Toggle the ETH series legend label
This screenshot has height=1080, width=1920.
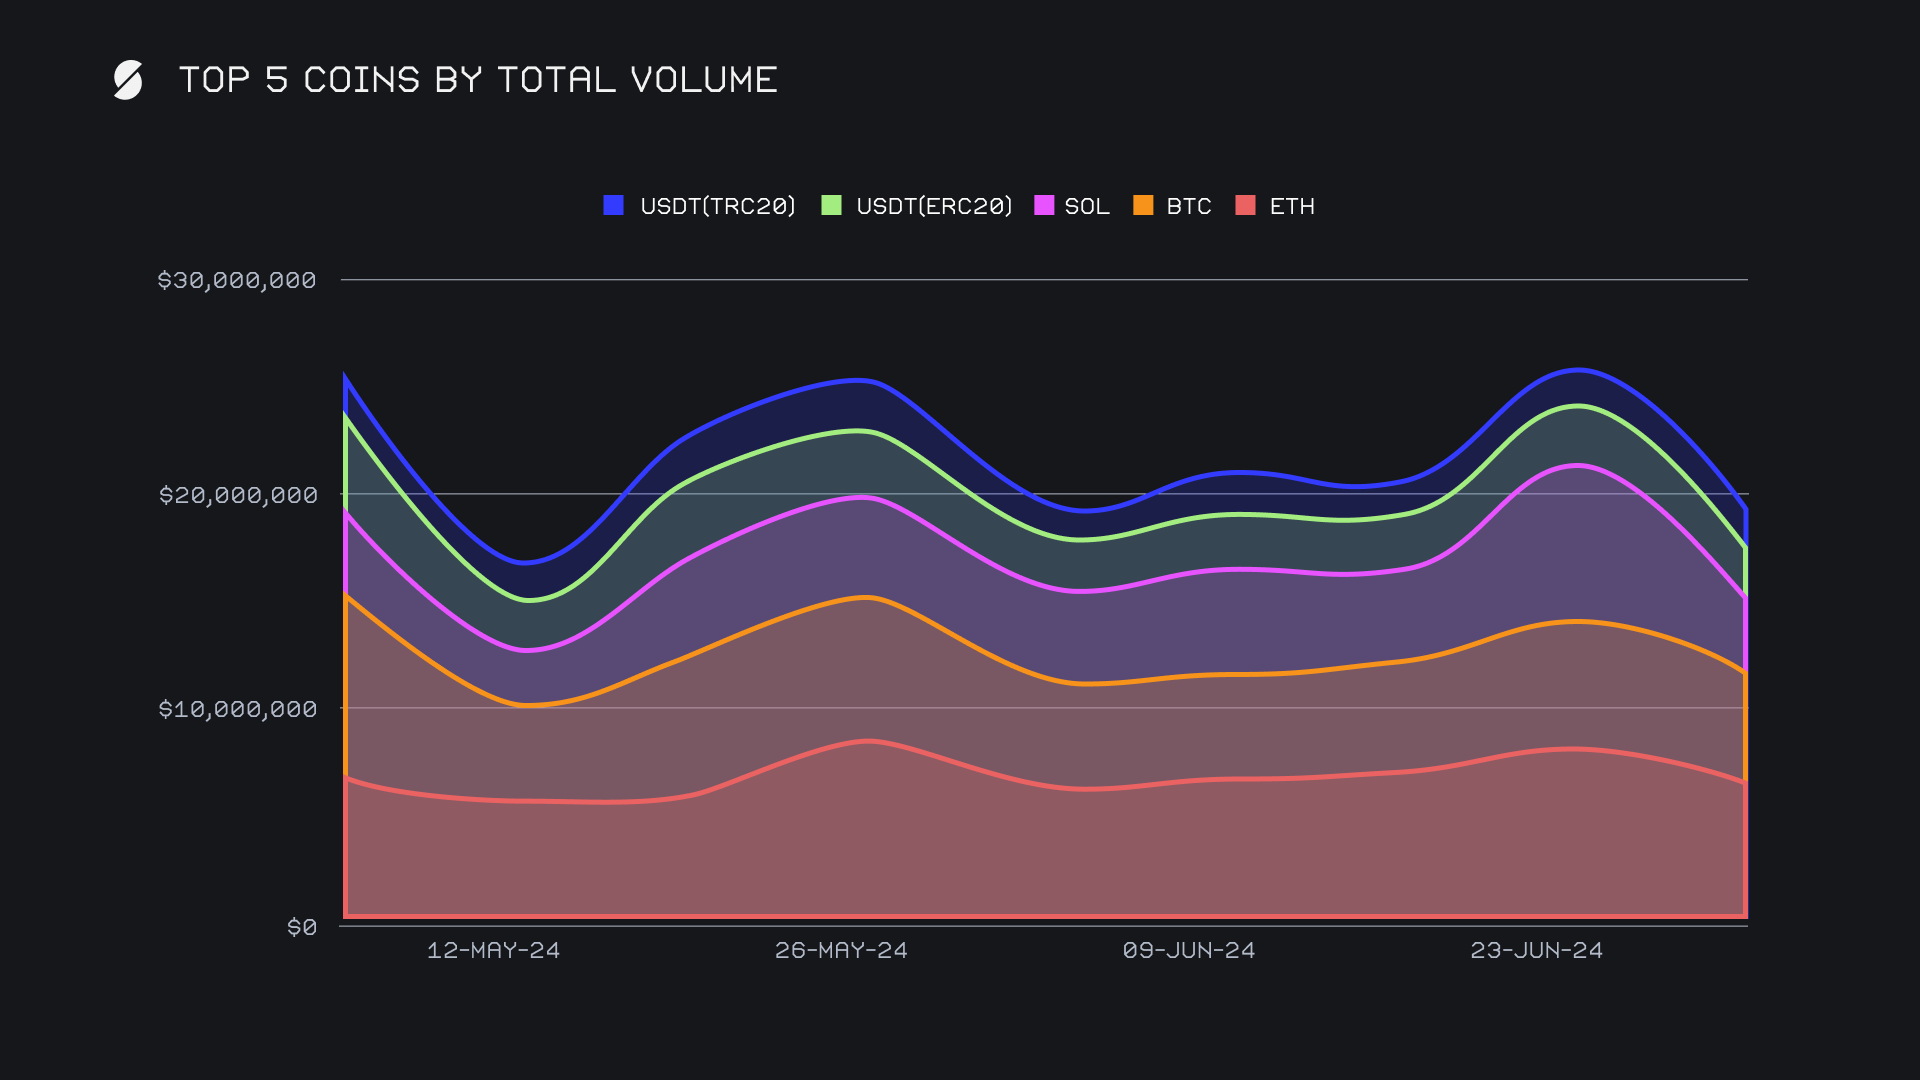pos(1292,206)
